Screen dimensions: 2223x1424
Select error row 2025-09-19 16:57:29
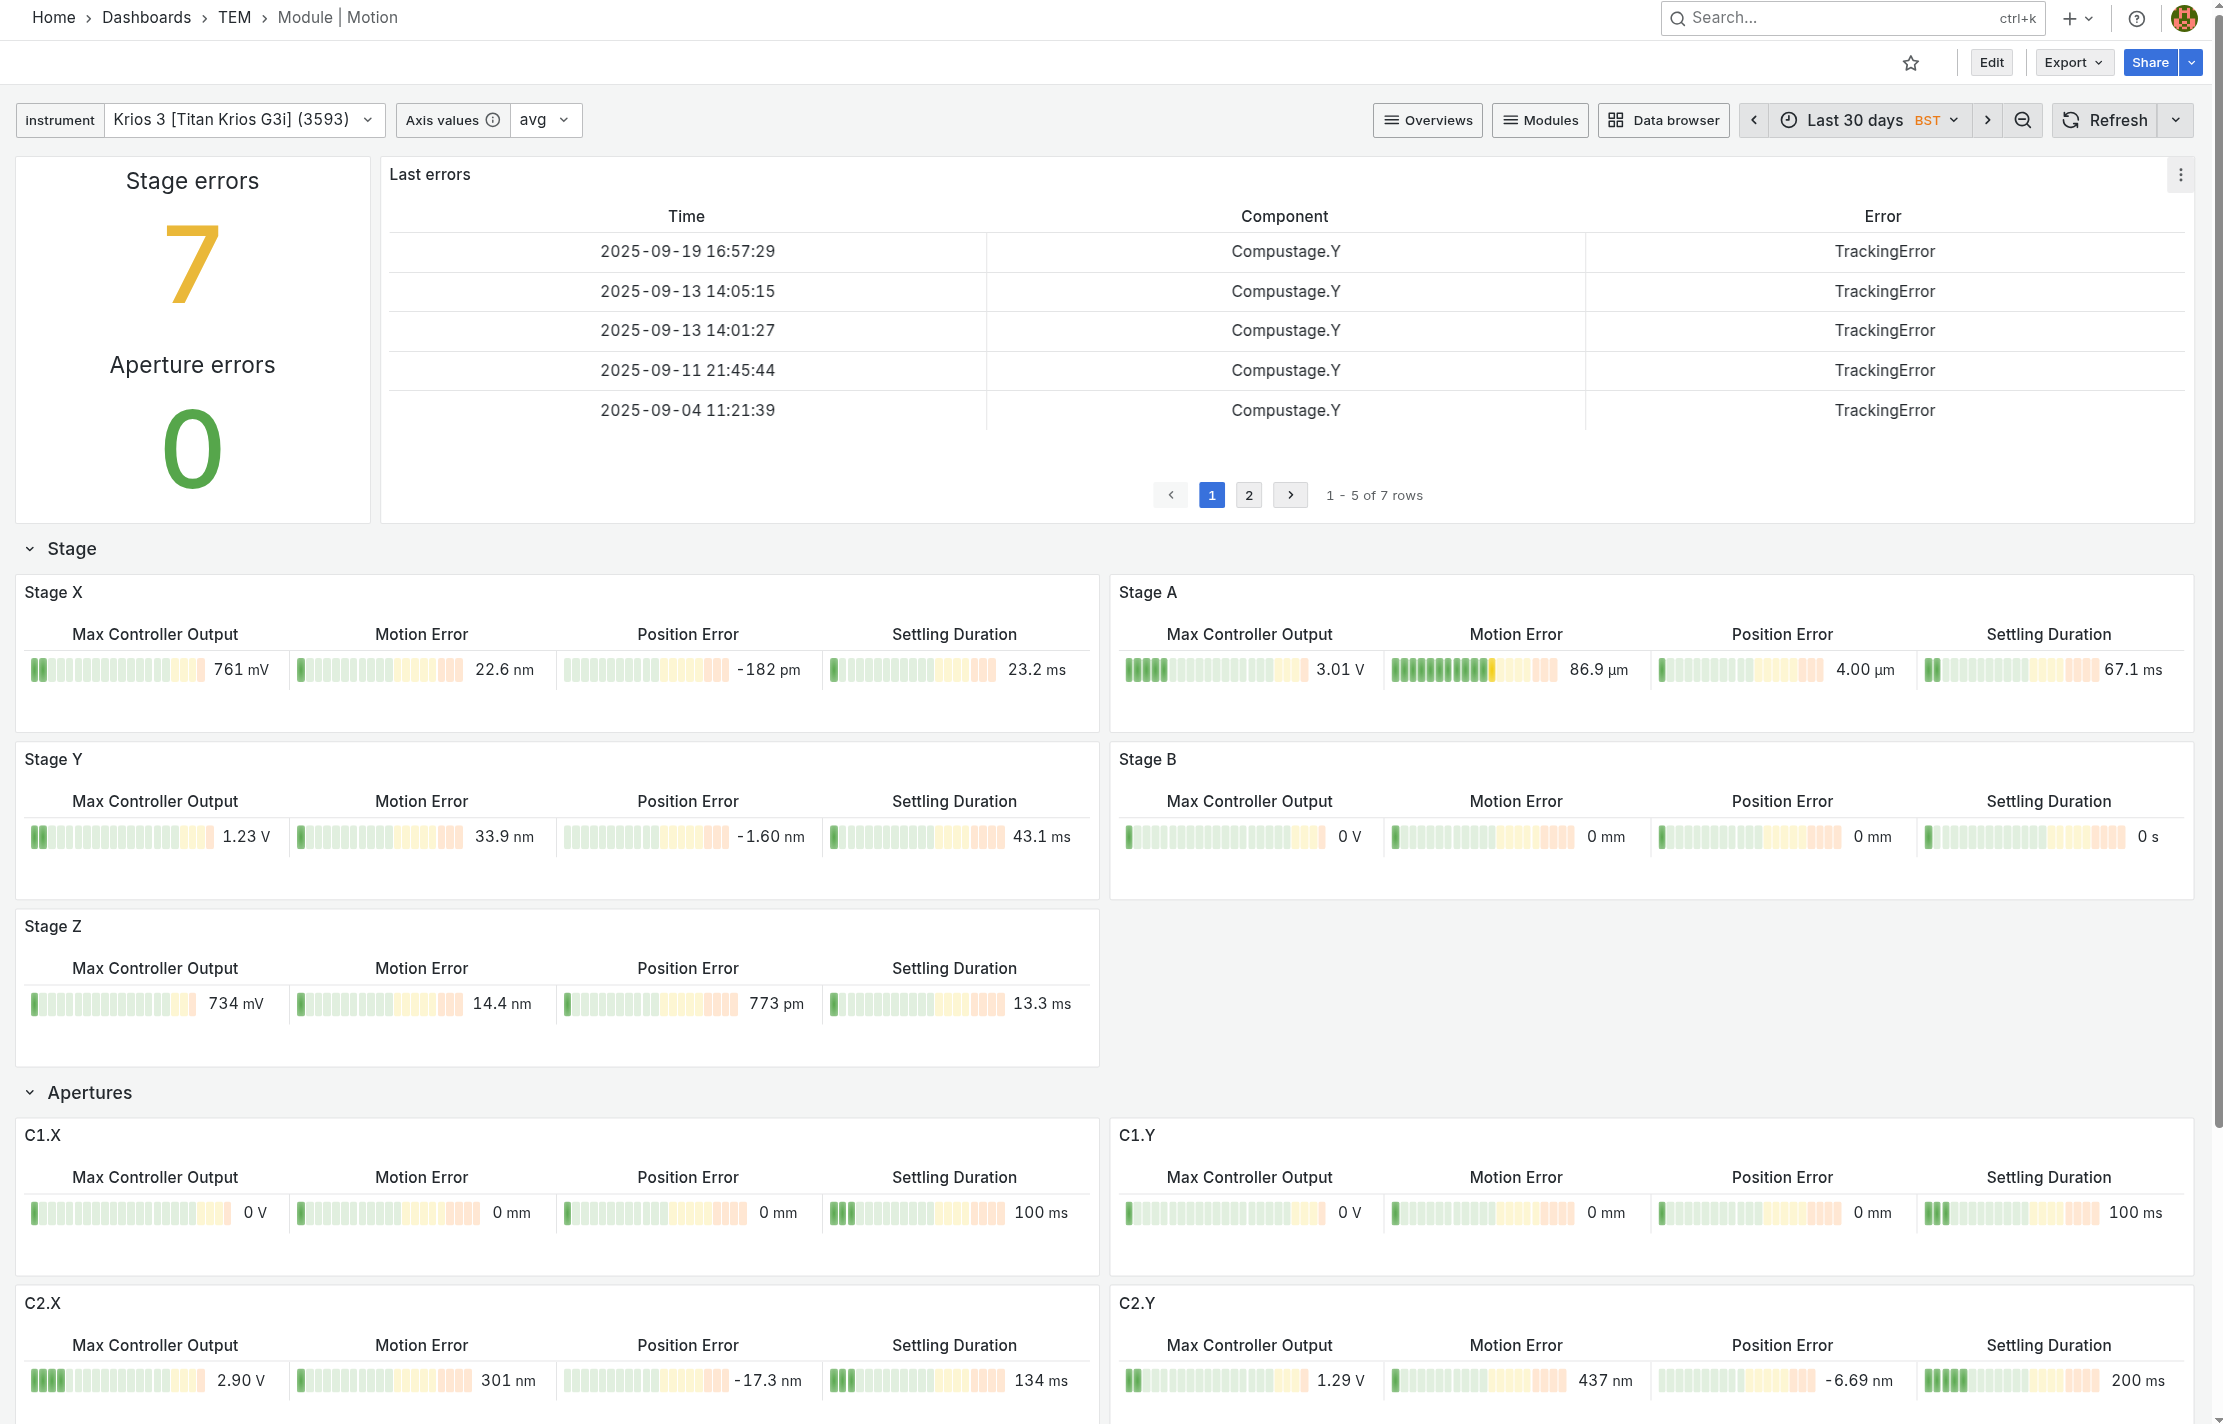point(1286,252)
